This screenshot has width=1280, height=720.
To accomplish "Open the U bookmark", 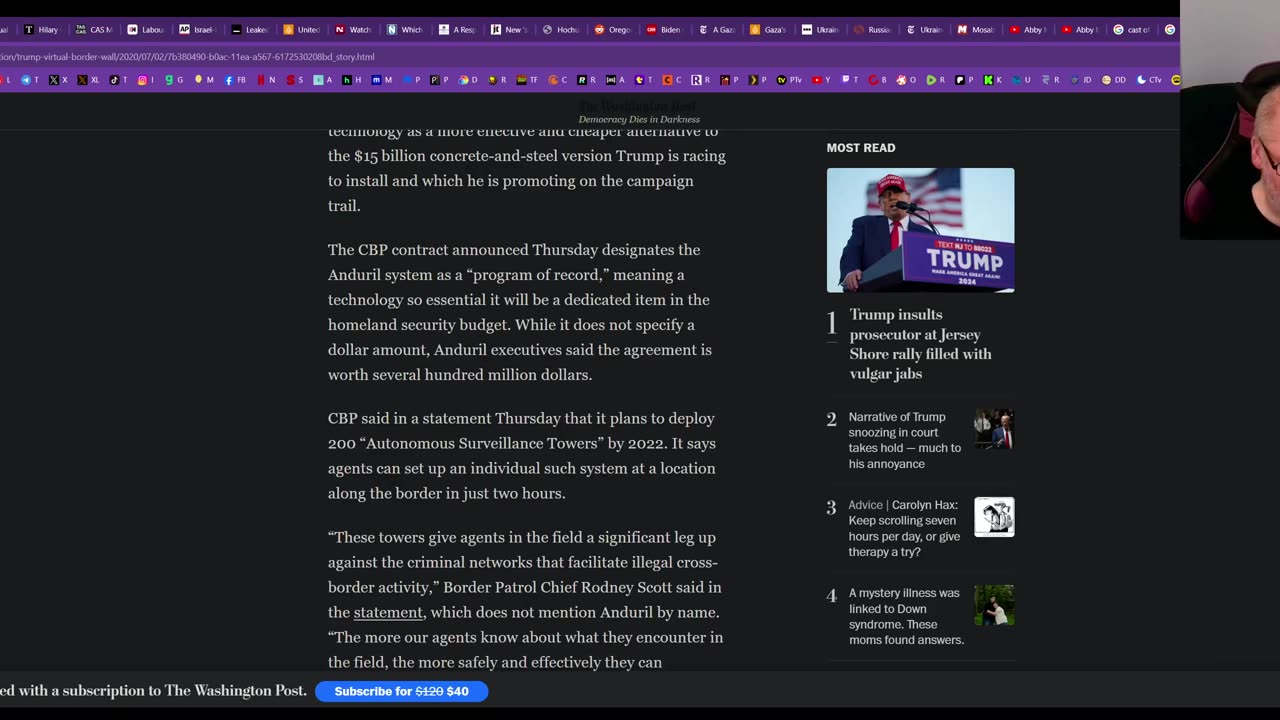I will click(1022, 80).
